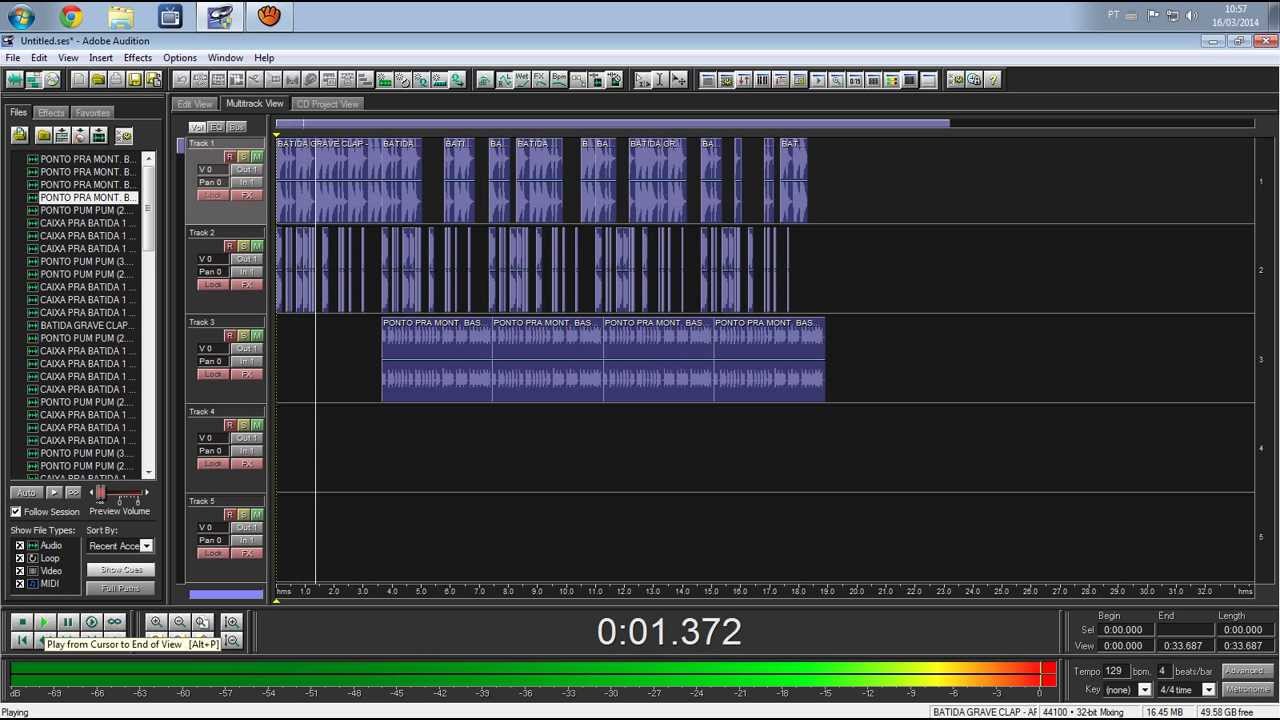Click preview Play button in Files panel
The width and height of the screenshot is (1280, 720).
[54, 492]
